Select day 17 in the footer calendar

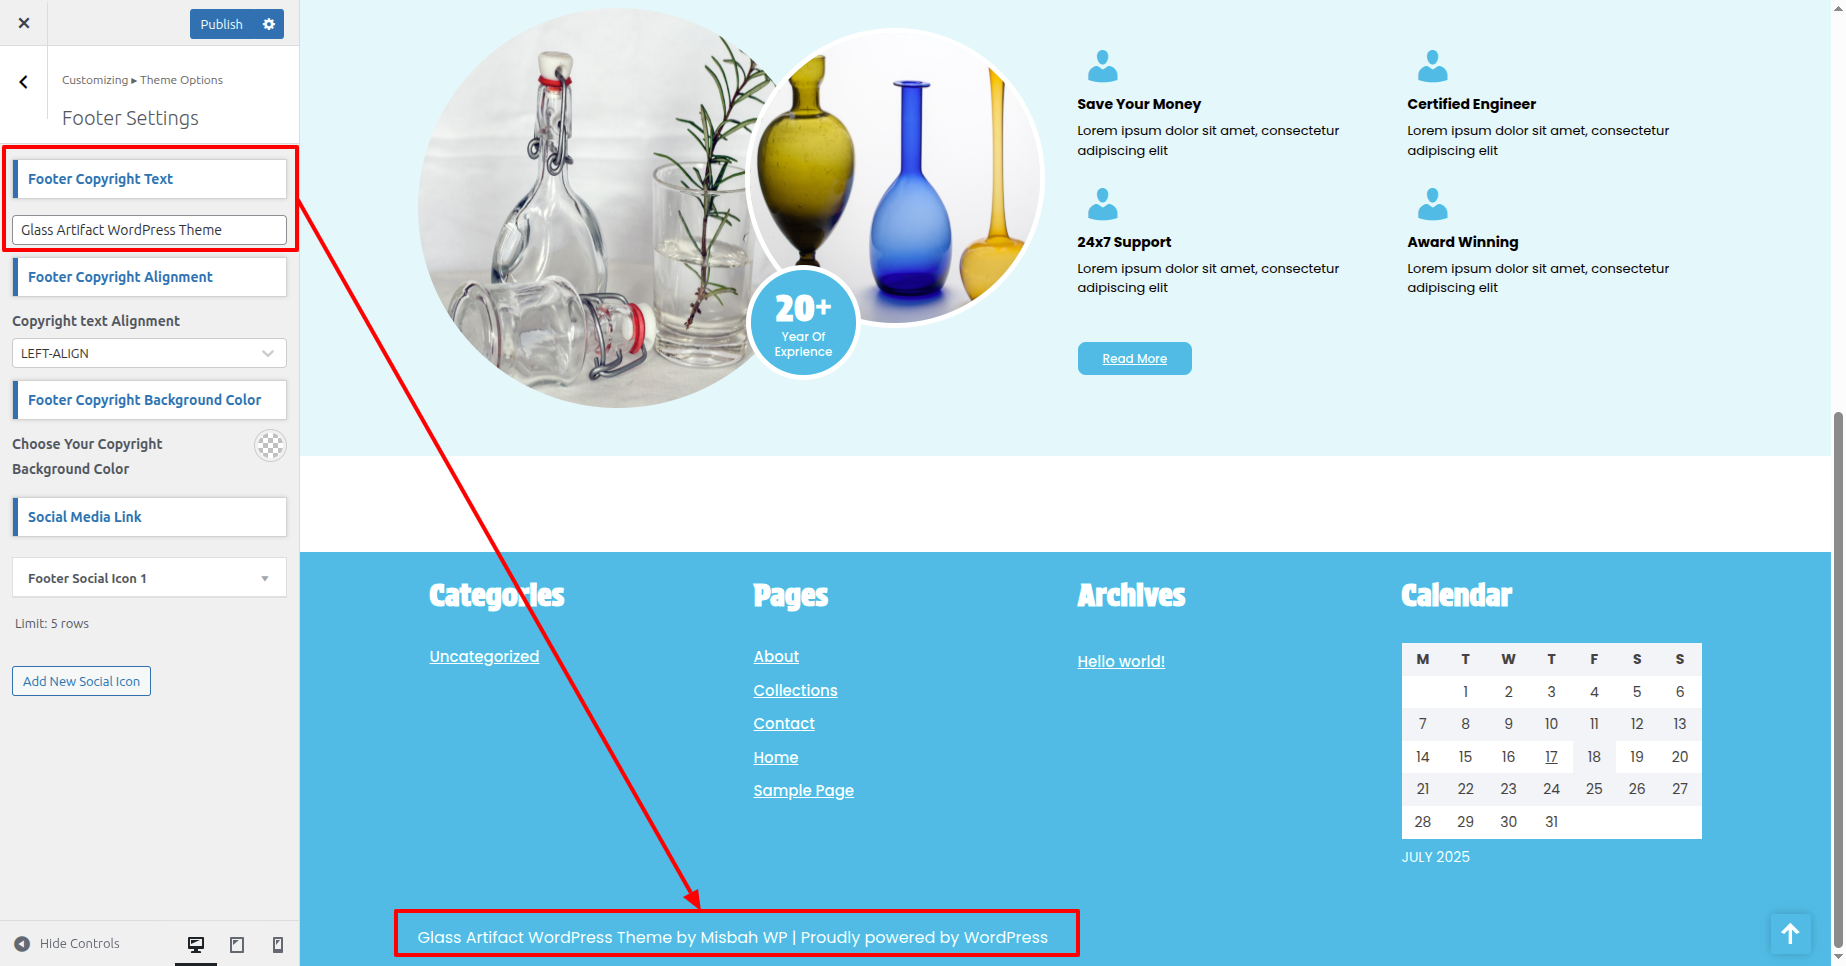pyautogui.click(x=1551, y=757)
